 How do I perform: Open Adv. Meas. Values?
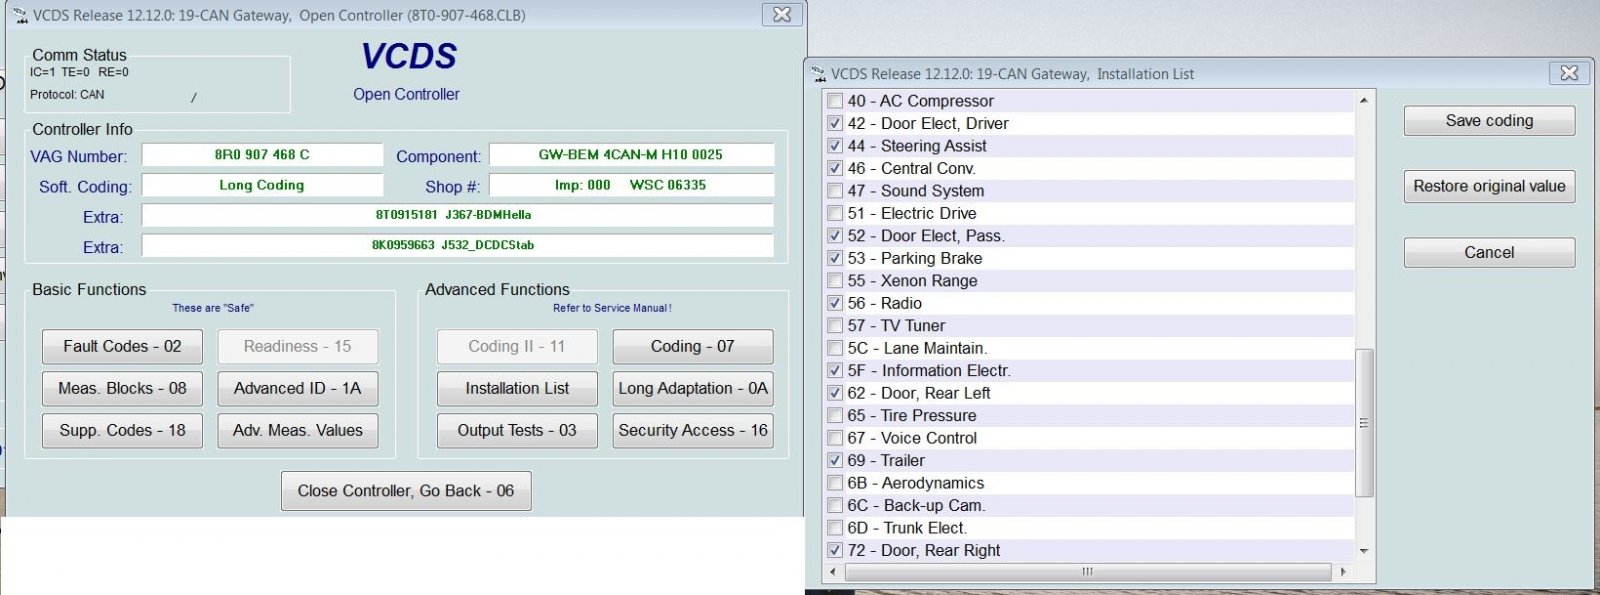298,431
